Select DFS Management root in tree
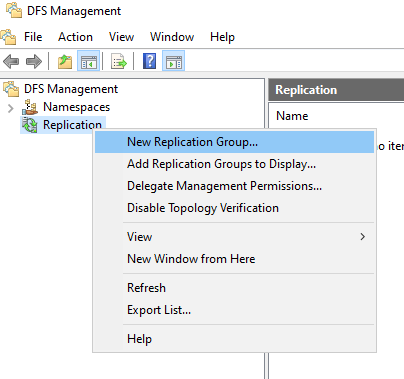The width and height of the screenshot is (404, 379). 71,89
